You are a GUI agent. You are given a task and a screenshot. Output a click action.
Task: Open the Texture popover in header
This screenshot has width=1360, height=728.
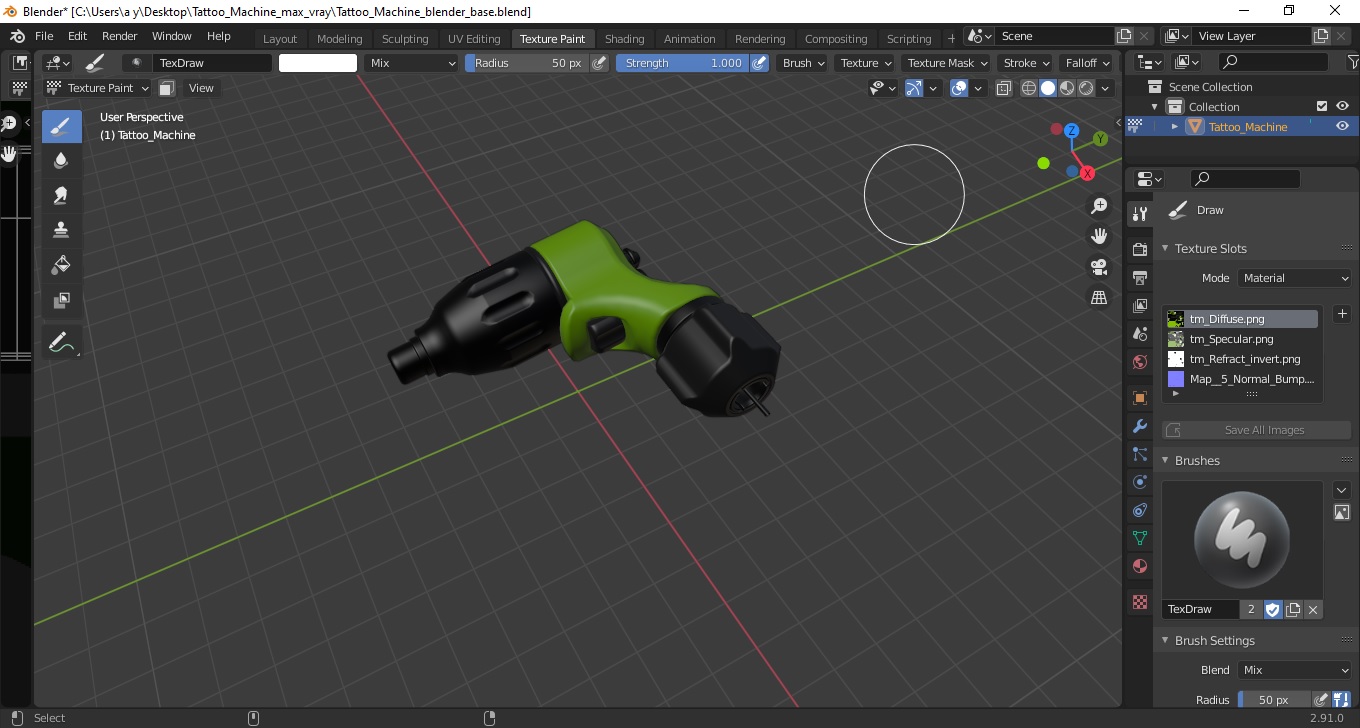(x=865, y=63)
